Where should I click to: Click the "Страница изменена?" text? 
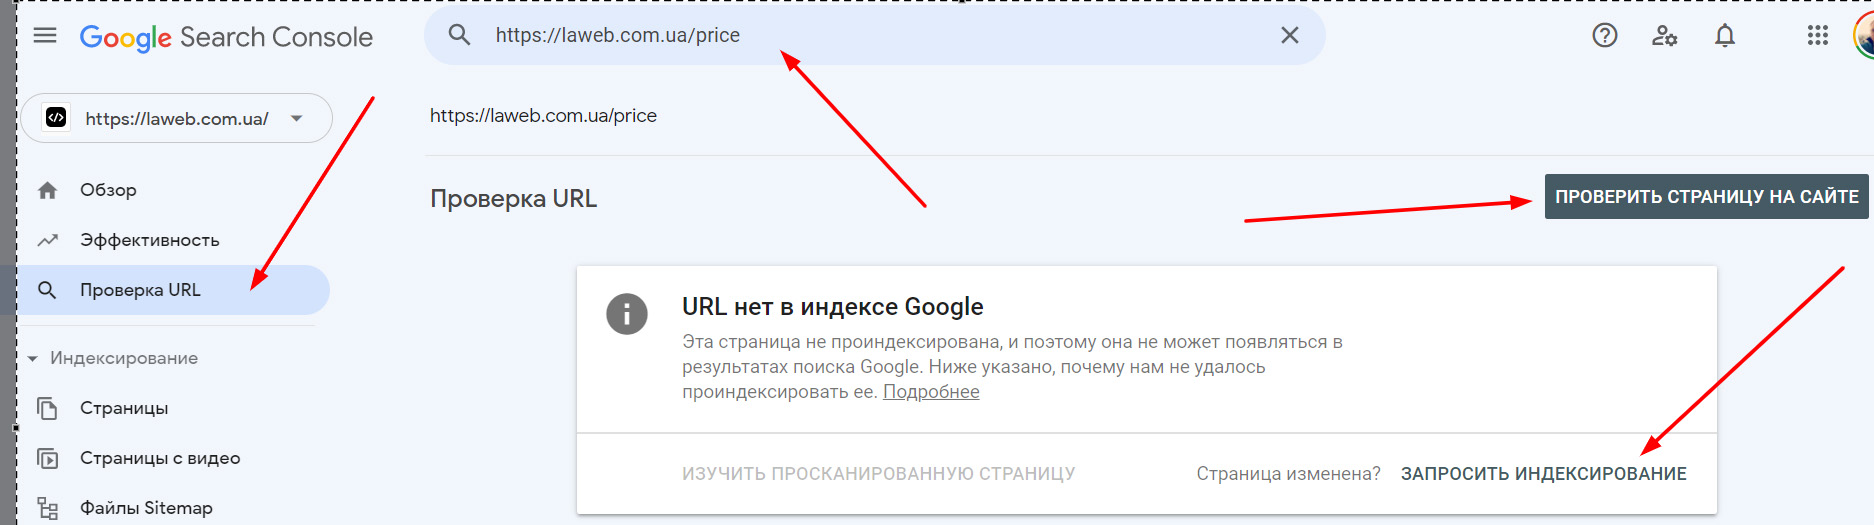[1288, 474]
